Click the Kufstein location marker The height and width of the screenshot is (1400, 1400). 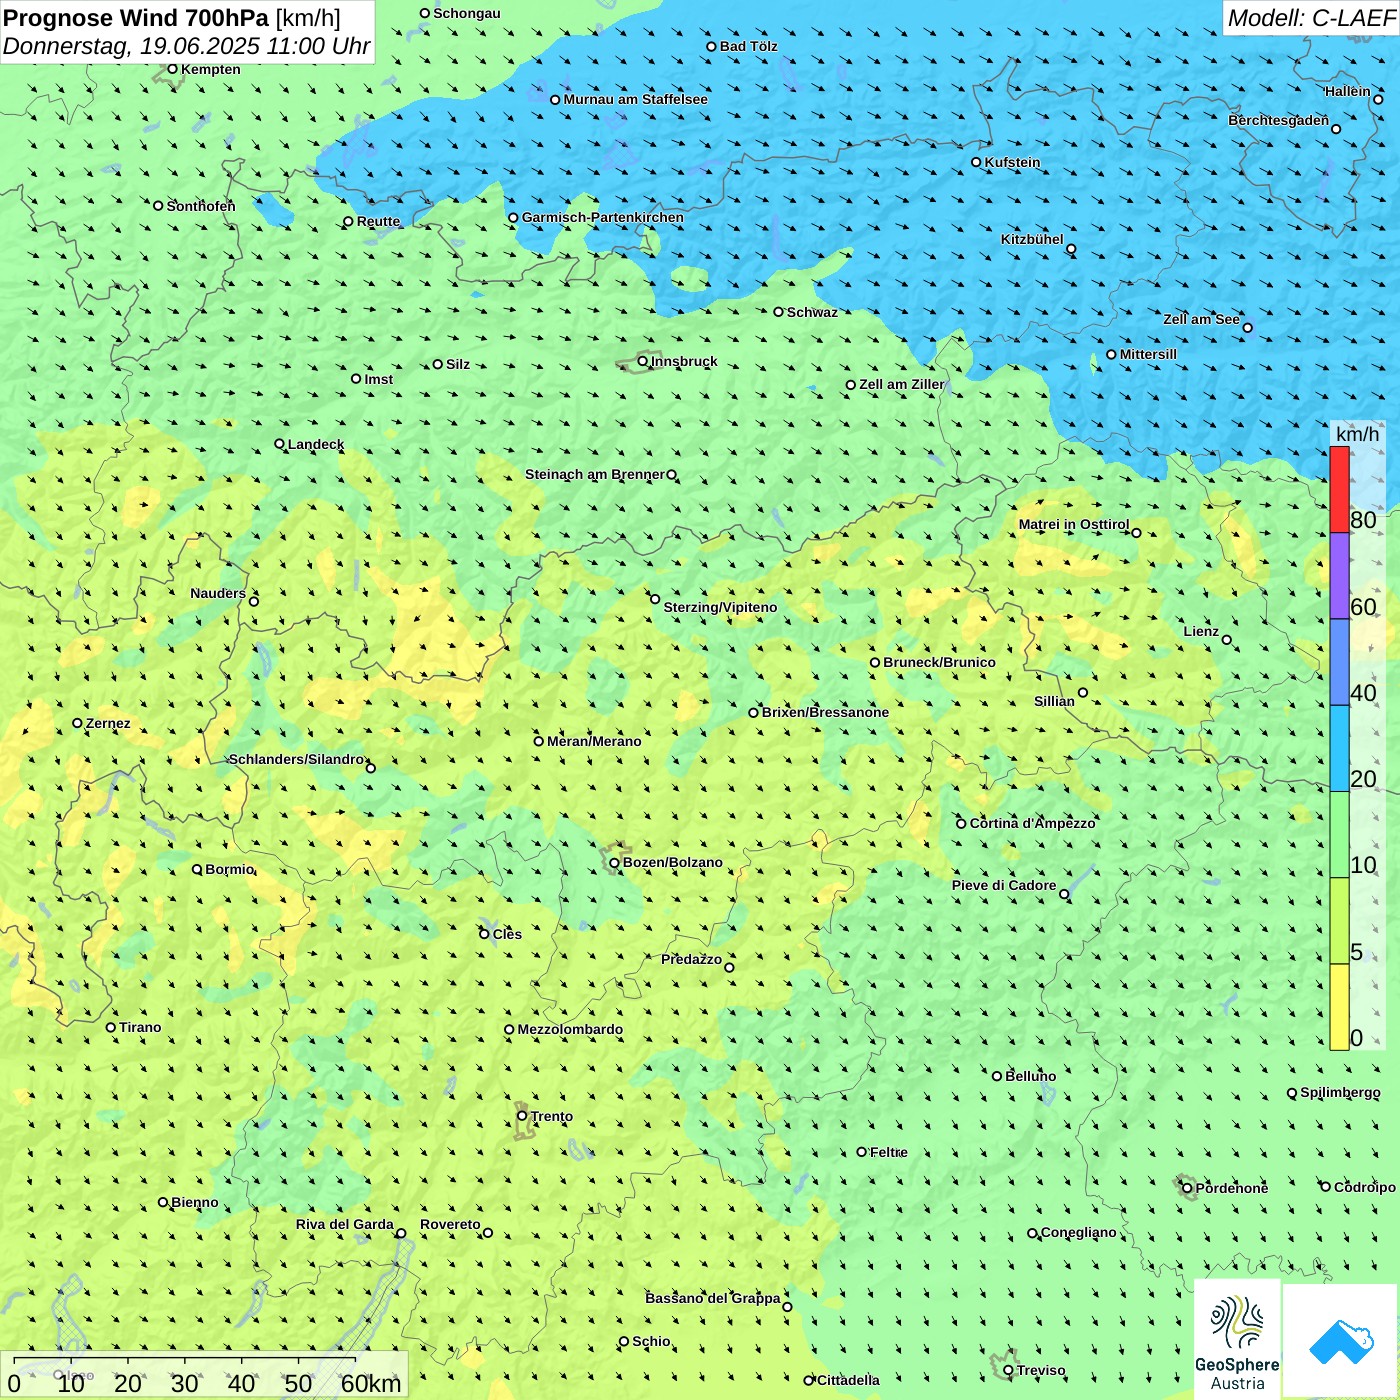pyautogui.click(x=976, y=162)
